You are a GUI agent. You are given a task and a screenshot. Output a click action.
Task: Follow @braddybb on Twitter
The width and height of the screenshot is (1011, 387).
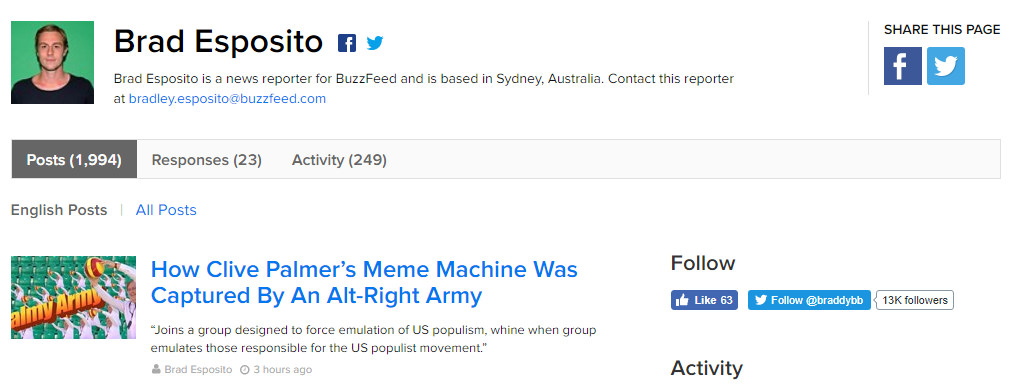click(x=809, y=300)
